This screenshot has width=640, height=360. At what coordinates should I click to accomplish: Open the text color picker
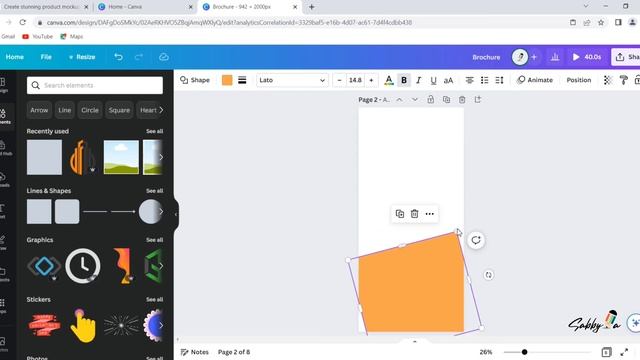point(389,80)
